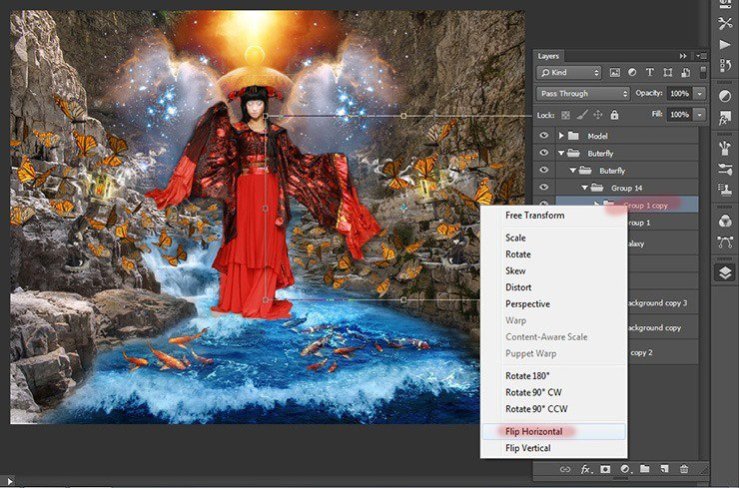Click the Fill 100% field
Image resolution: width=739 pixels, height=488 pixels.
point(680,115)
